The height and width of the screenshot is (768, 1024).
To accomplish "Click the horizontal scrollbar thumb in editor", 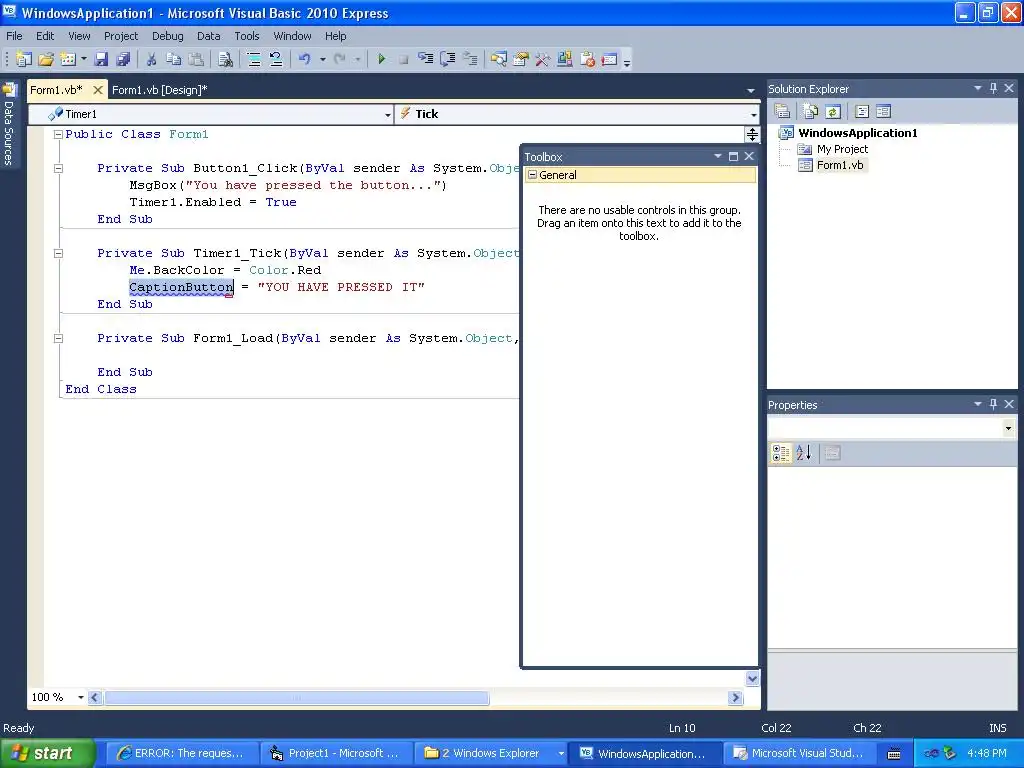I will coord(297,698).
